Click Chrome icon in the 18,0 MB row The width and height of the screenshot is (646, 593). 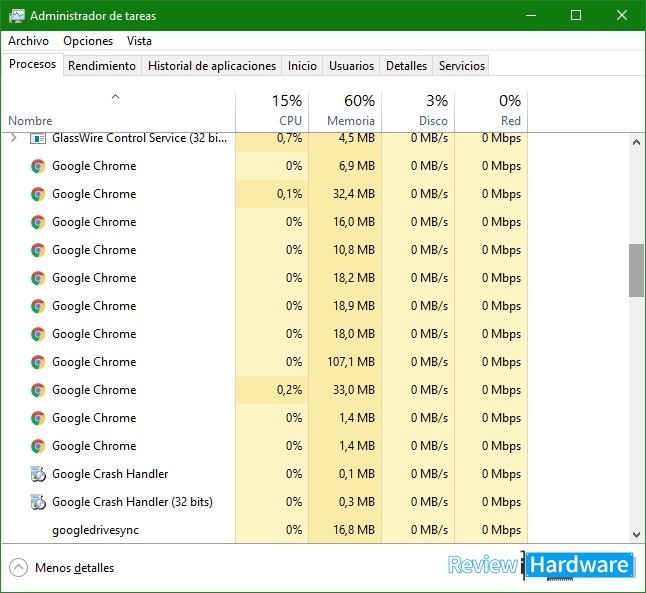[x=38, y=334]
